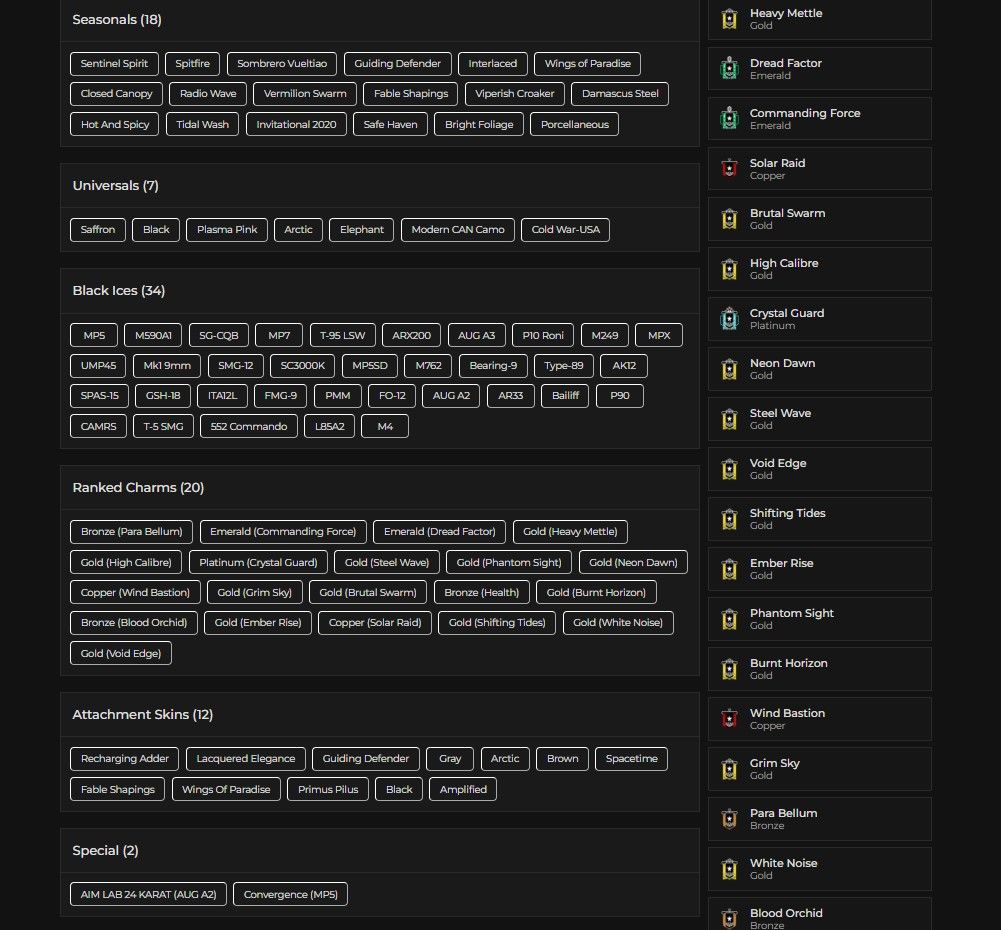Click AIM LAB 24 KARAT (AUG A2) tag
This screenshot has width=1001, height=930.
[x=148, y=894]
